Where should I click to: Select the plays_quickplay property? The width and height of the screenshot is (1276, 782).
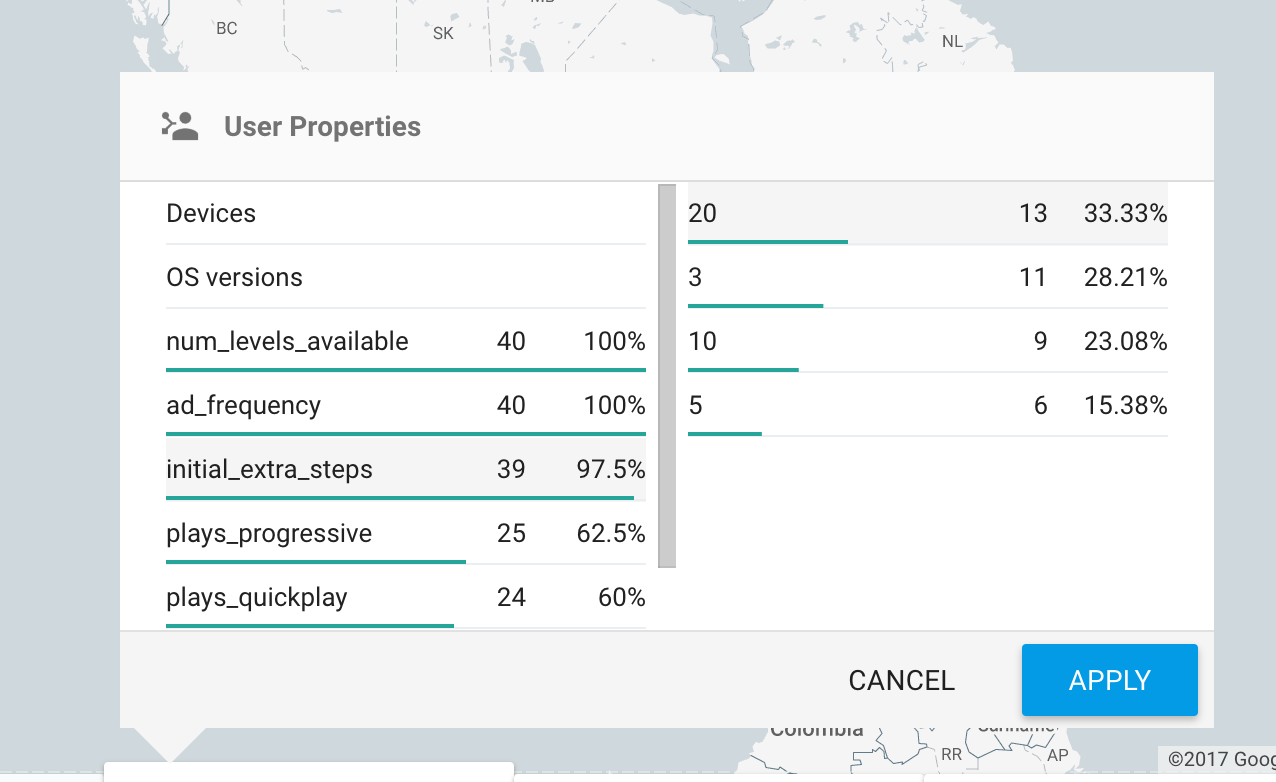256,597
